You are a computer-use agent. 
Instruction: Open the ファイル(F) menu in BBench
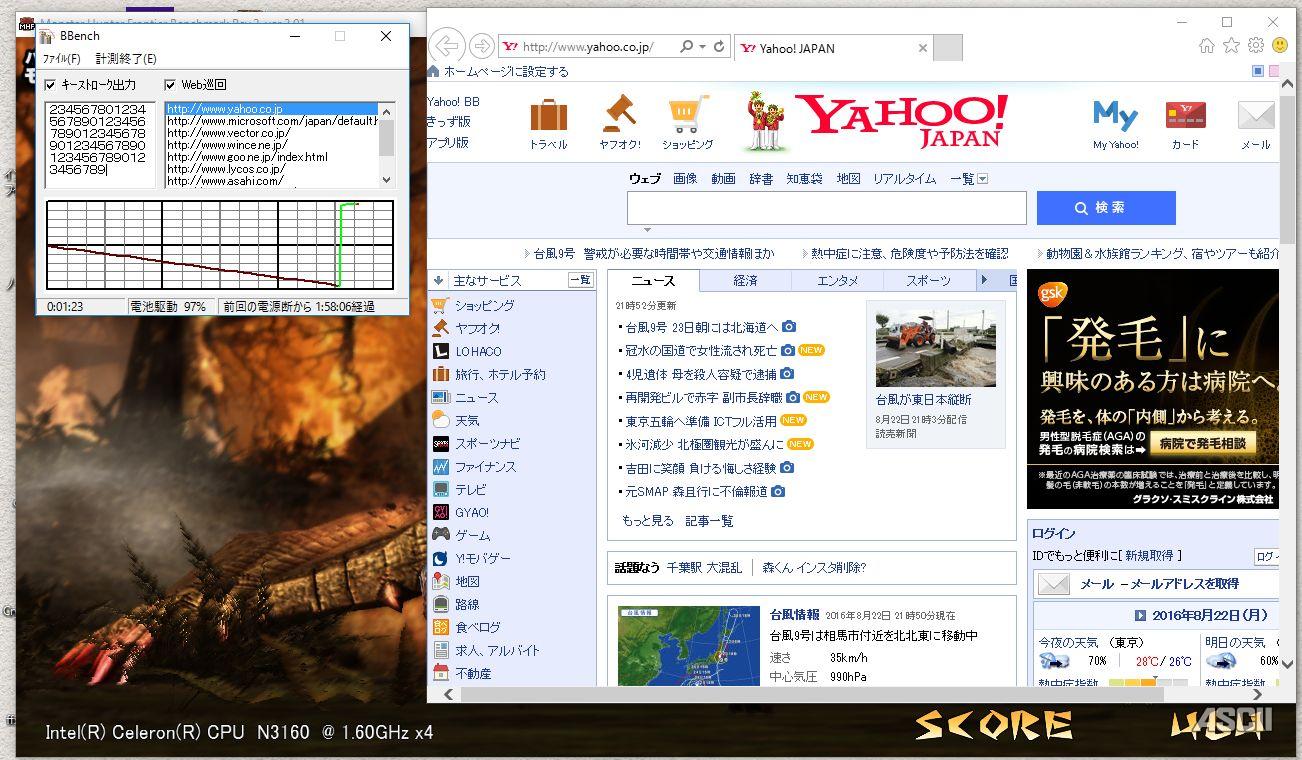point(61,59)
